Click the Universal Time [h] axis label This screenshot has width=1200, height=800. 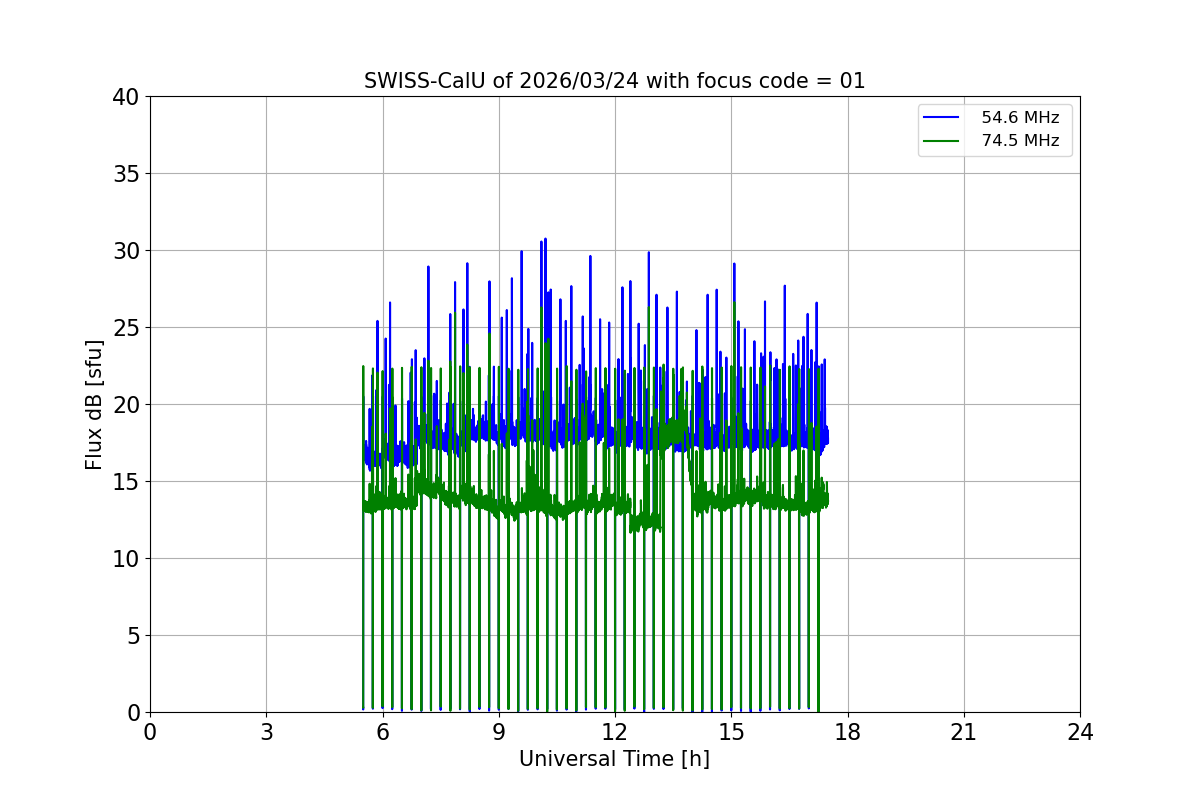tap(614, 759)
